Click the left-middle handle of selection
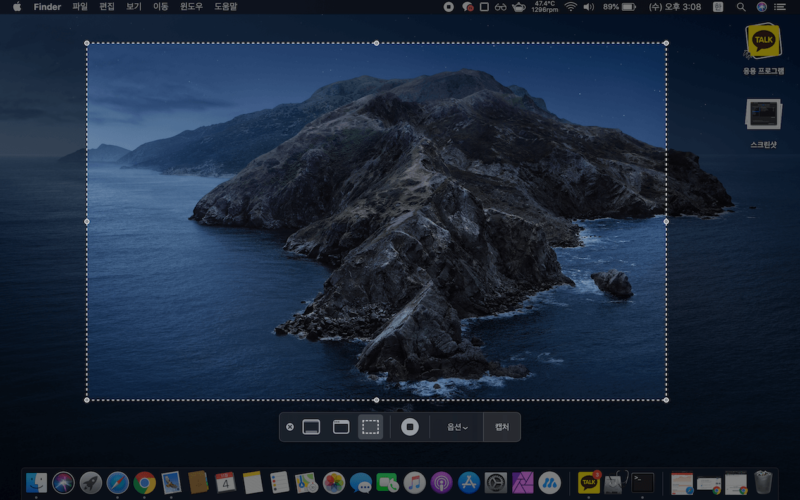This screenshot has height=500, width=800. click(87, 221)
